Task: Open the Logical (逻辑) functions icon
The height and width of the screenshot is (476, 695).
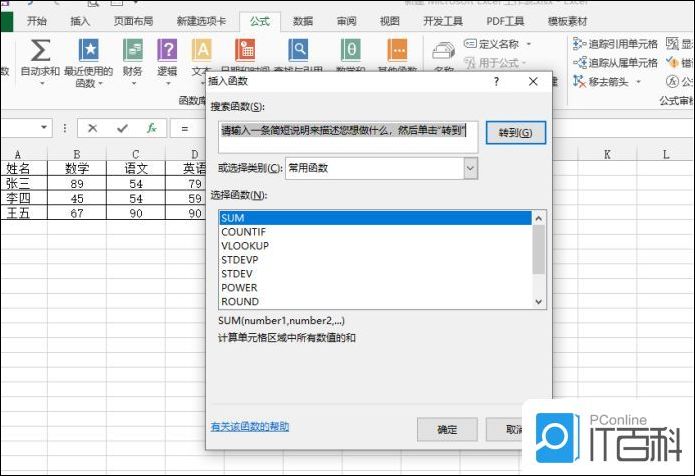Action: click(x=167, y=50)
